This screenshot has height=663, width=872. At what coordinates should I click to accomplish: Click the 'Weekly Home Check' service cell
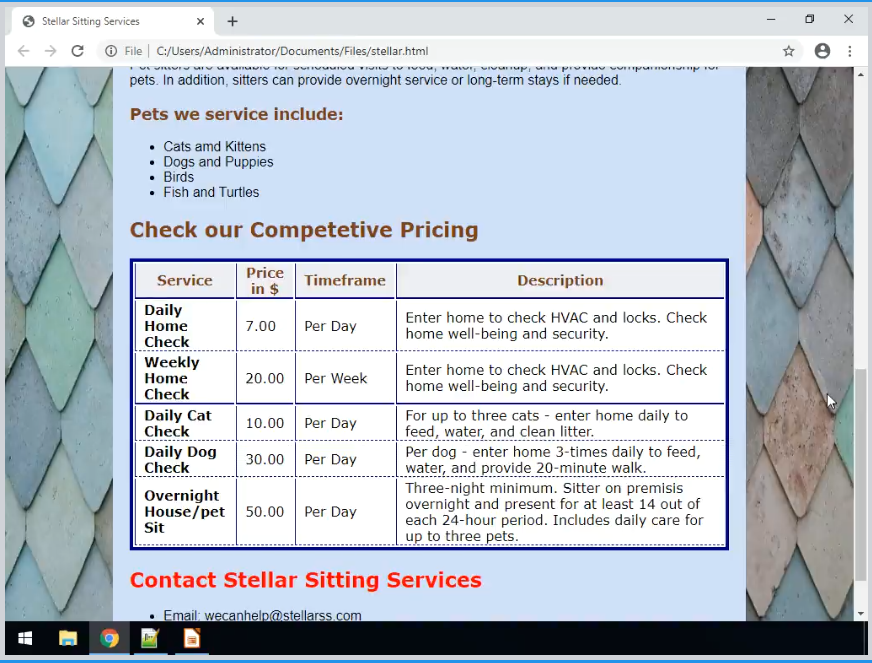coord(185,378)
